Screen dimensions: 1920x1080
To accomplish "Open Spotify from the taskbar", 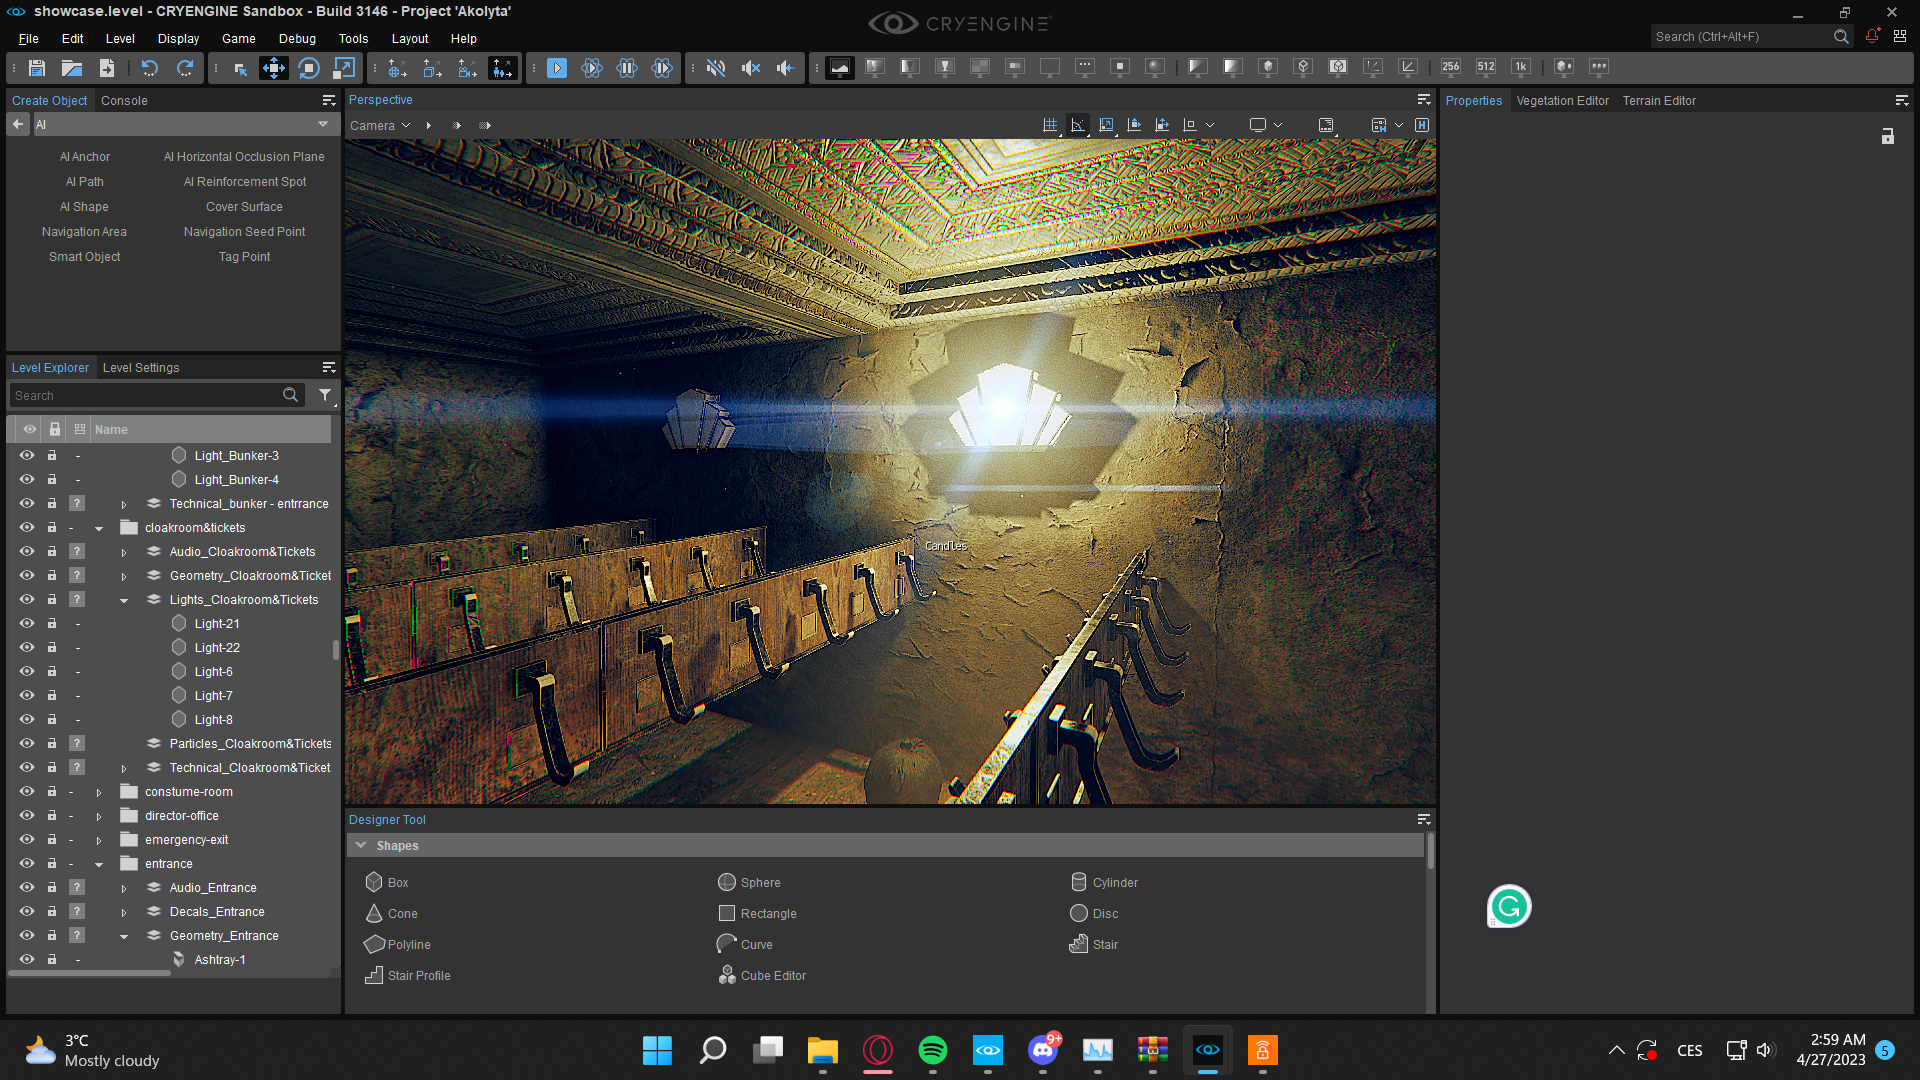I will pyautogui.click(x=932, y=1050).
